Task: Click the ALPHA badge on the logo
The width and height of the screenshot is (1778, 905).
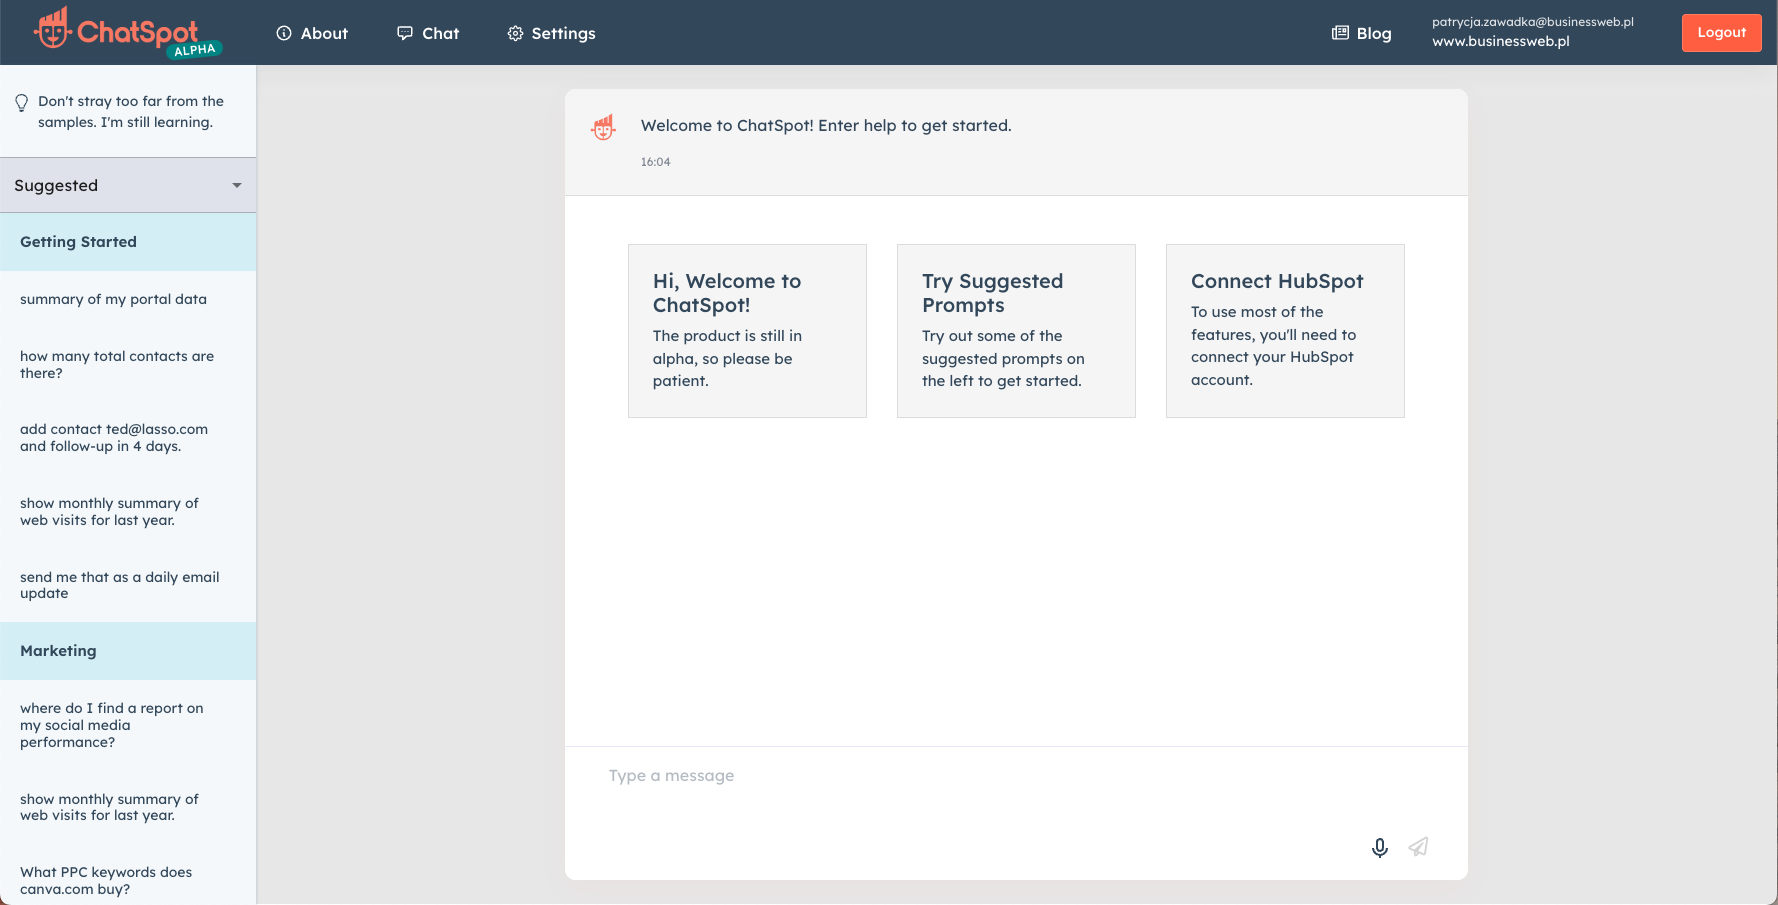Action: coord(195,50)
